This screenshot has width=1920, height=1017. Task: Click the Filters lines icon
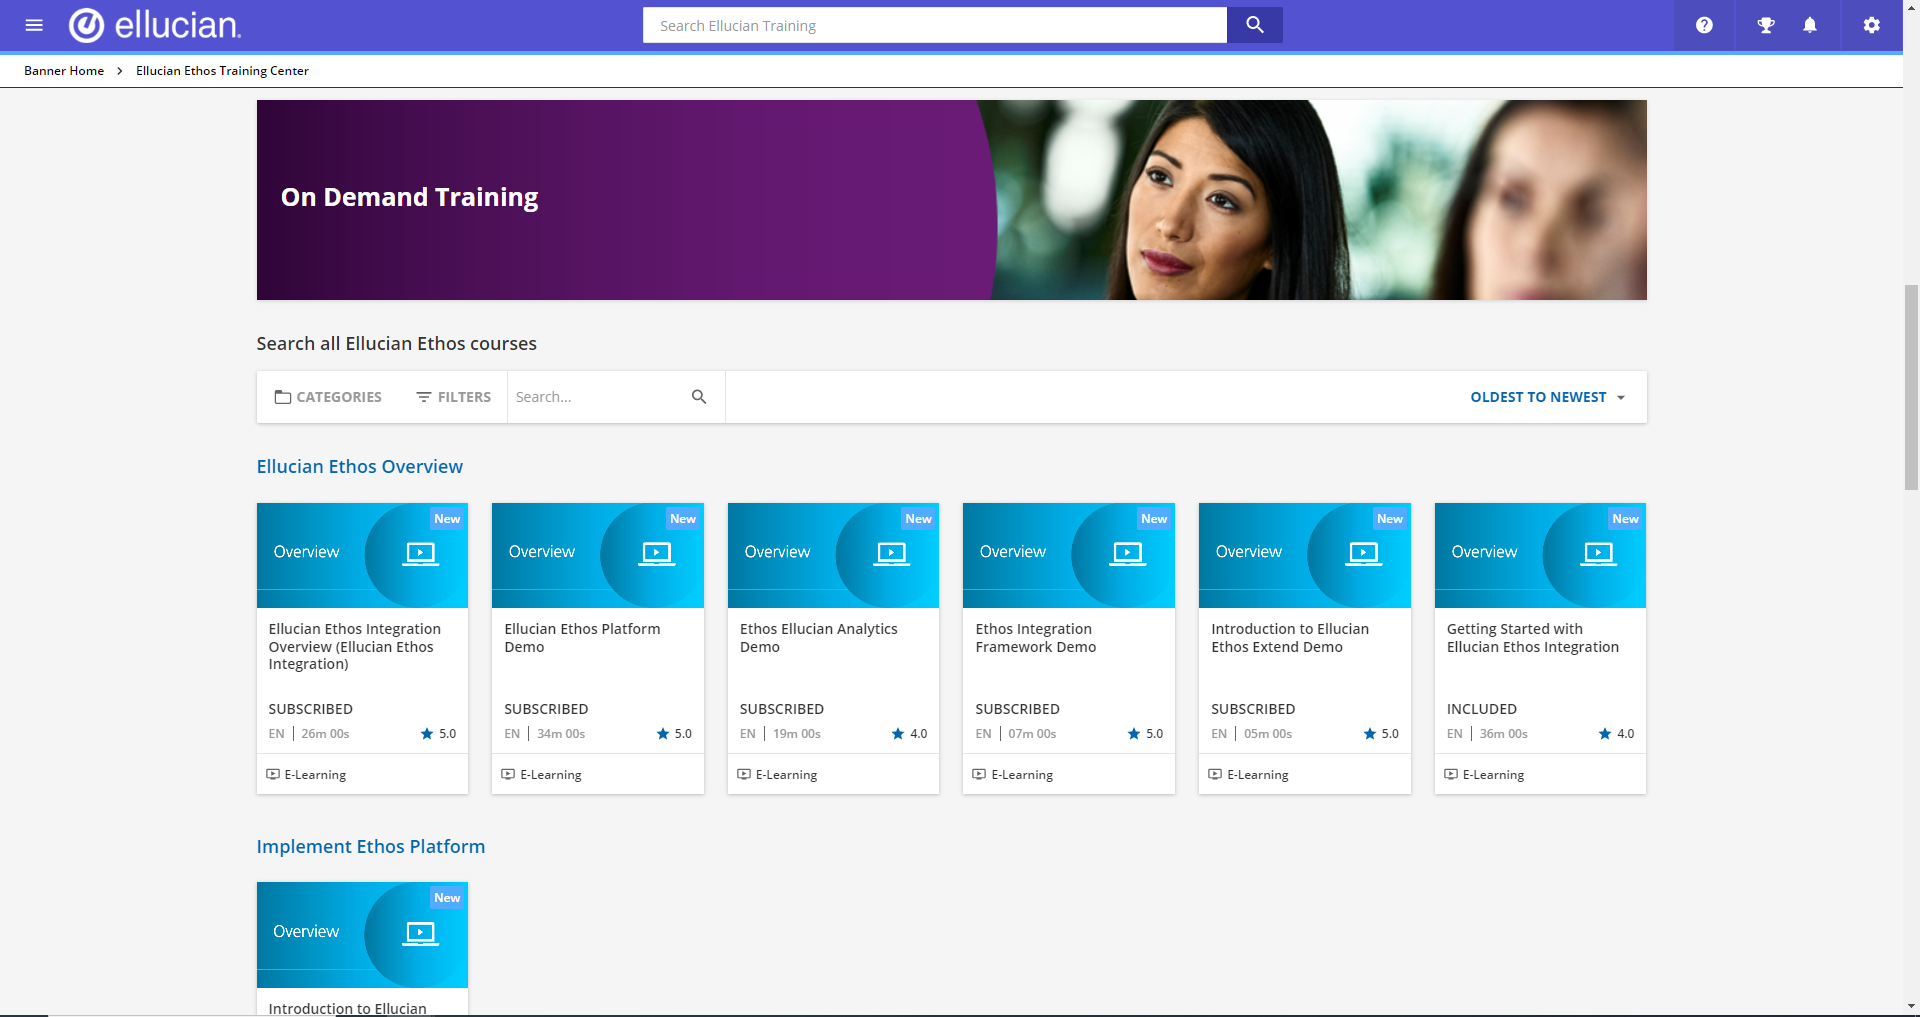coord(424,397)
